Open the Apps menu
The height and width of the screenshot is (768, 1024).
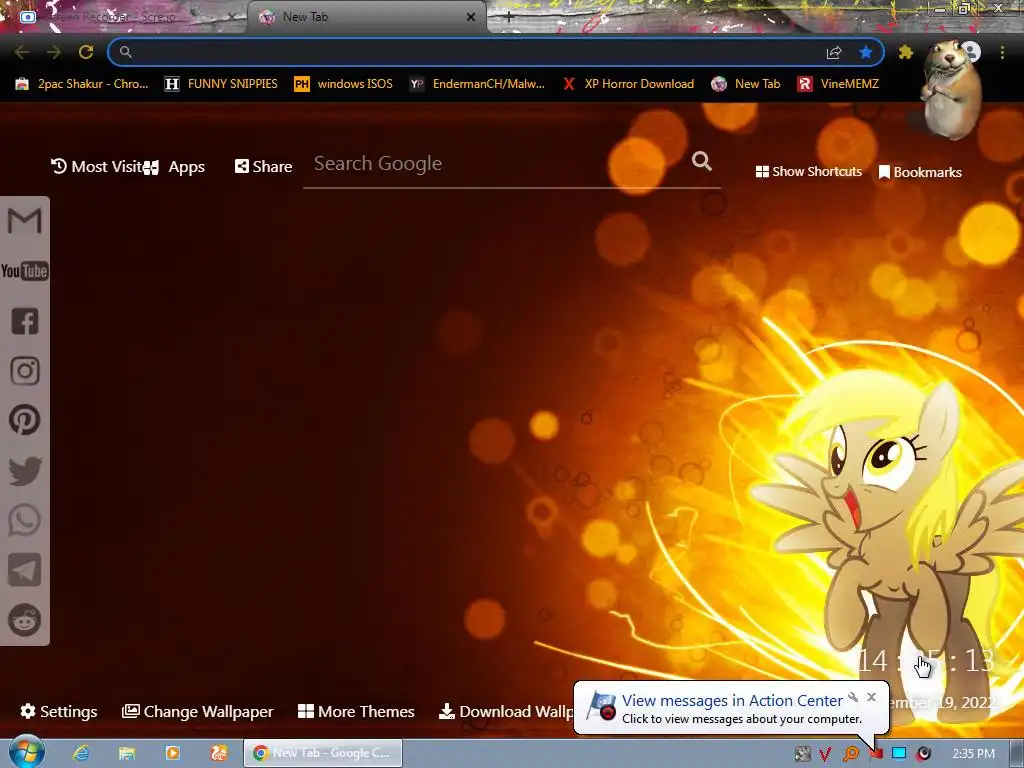[174, 167]
